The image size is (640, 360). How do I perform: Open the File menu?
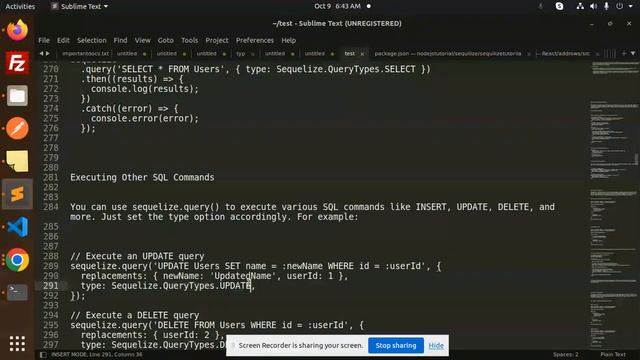(44, 40)
